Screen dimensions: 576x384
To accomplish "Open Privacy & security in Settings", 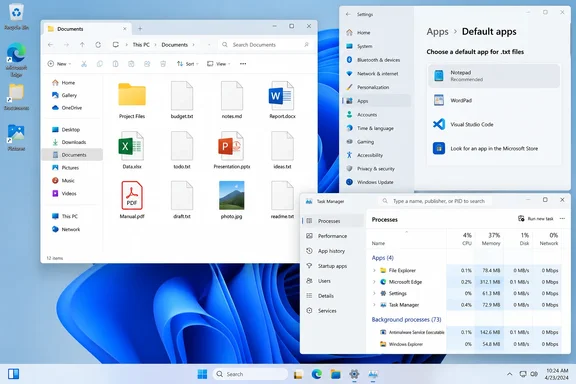I will (x=377, y=169).
